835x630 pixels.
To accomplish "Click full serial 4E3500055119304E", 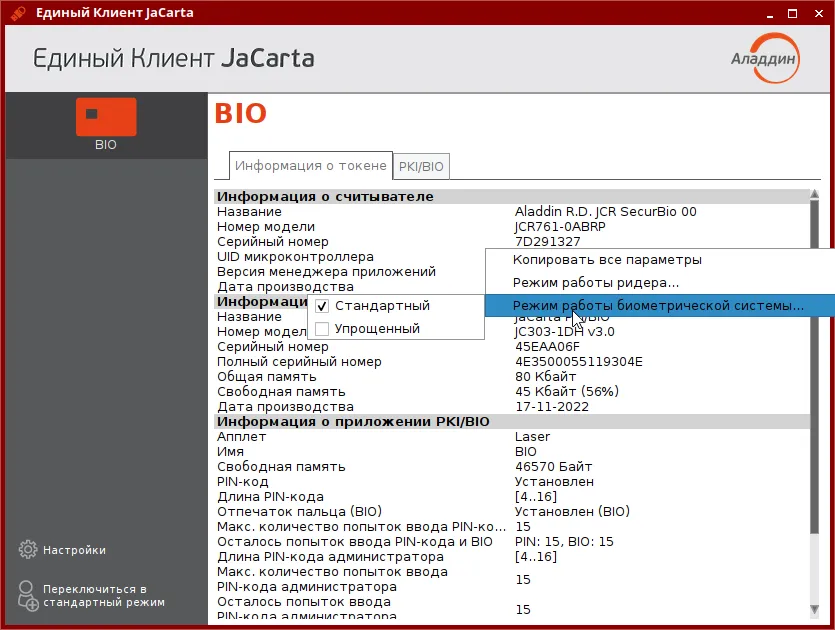I will (x=579, y=362).
